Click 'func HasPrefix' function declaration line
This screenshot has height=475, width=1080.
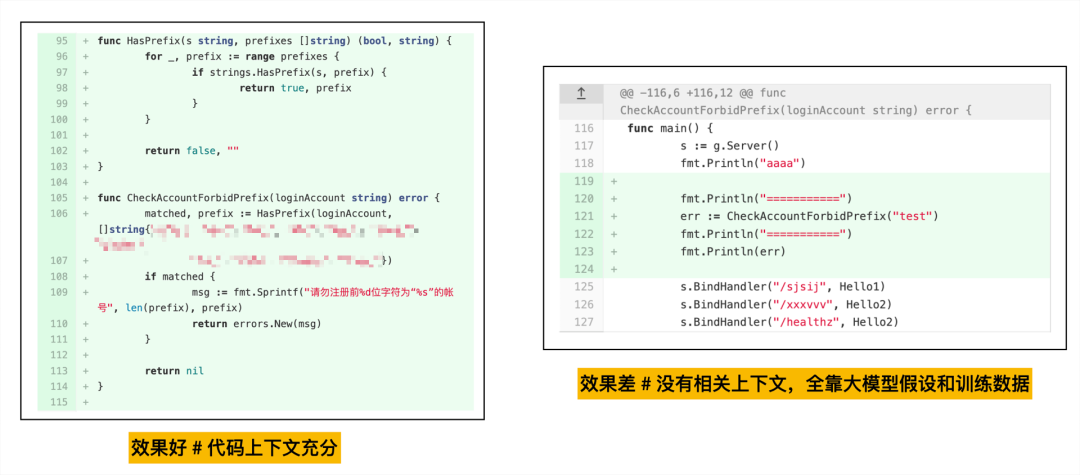click(275, 41)
